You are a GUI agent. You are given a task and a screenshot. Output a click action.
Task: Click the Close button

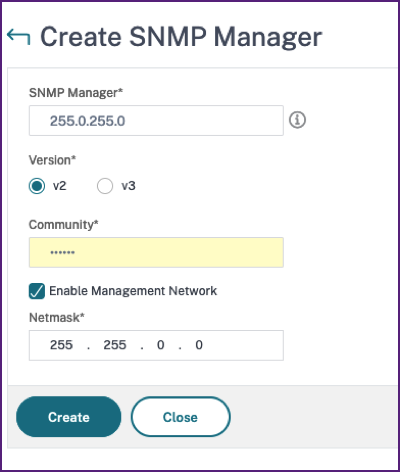[x=180, y=417]
